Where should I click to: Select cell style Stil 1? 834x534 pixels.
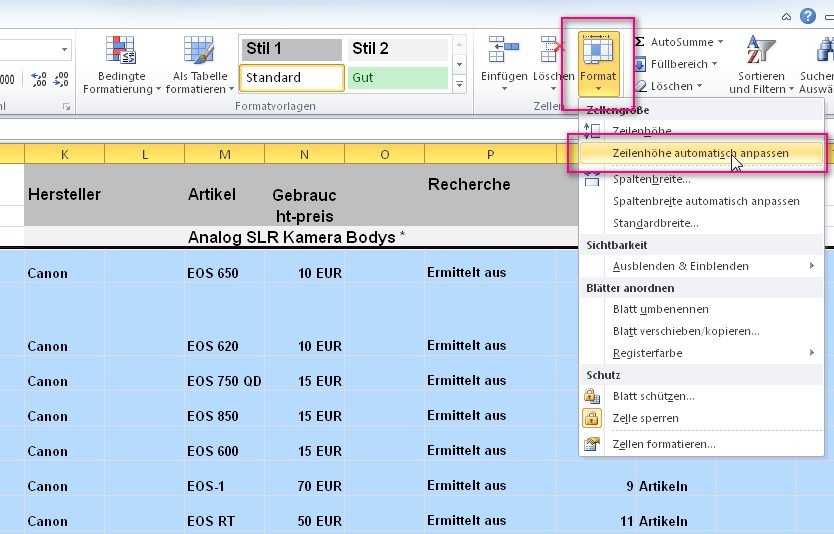(x=291, y=49)
